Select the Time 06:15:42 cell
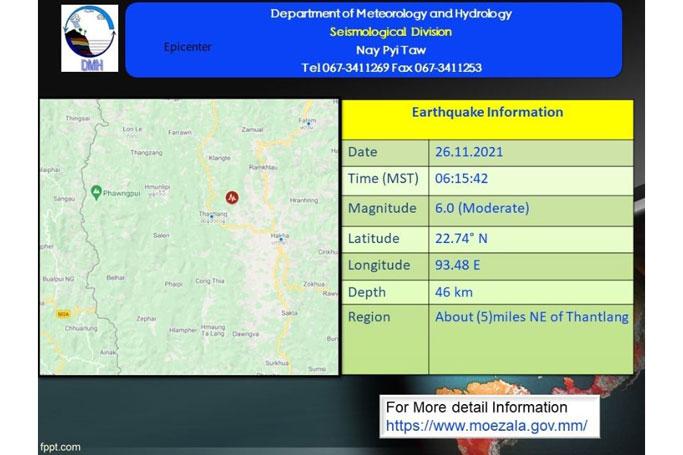 [x=462, y=180]
